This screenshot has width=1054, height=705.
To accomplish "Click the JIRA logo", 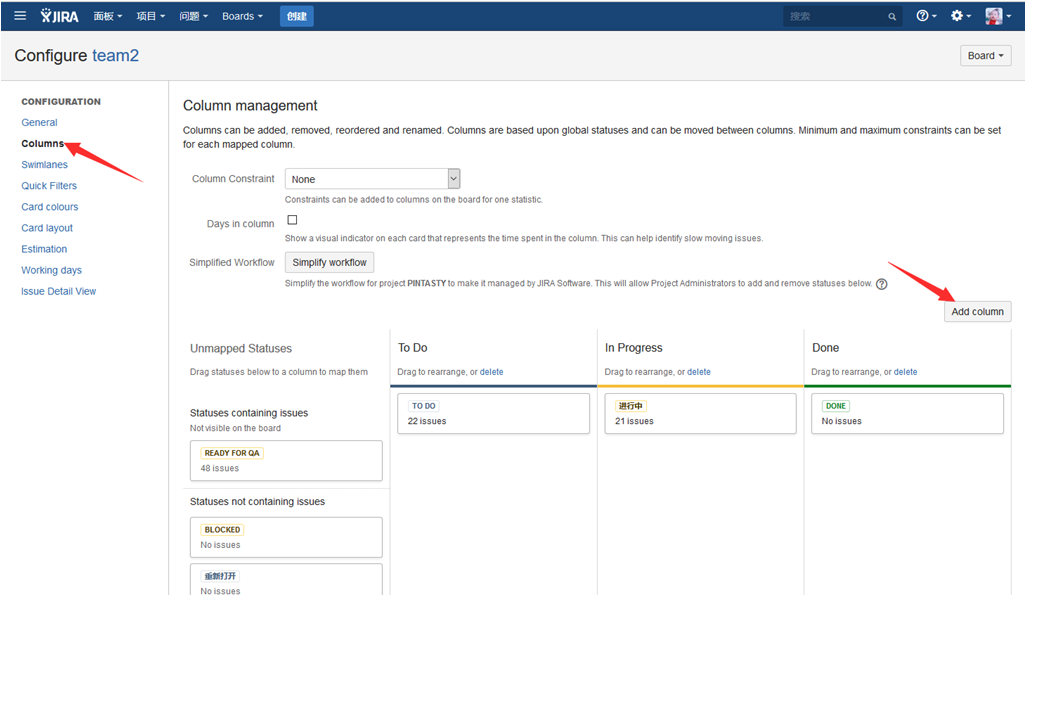I will click(60, 16).
